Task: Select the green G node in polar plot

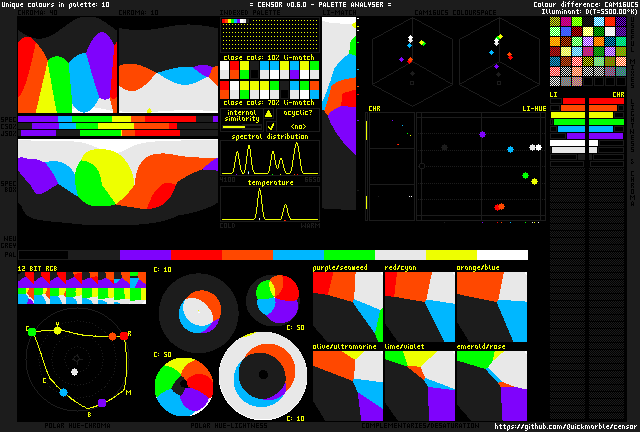Action: pos(31,331)
